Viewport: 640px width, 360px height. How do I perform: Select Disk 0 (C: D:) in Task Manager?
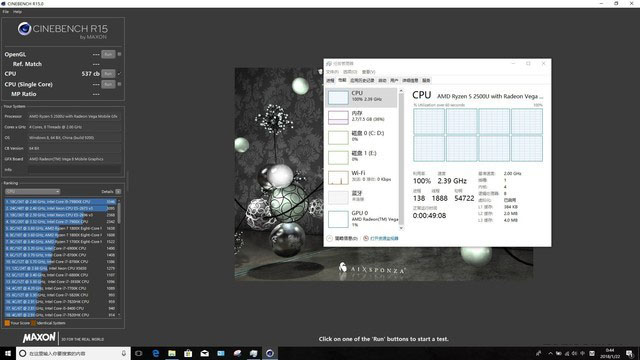point(361,137)
